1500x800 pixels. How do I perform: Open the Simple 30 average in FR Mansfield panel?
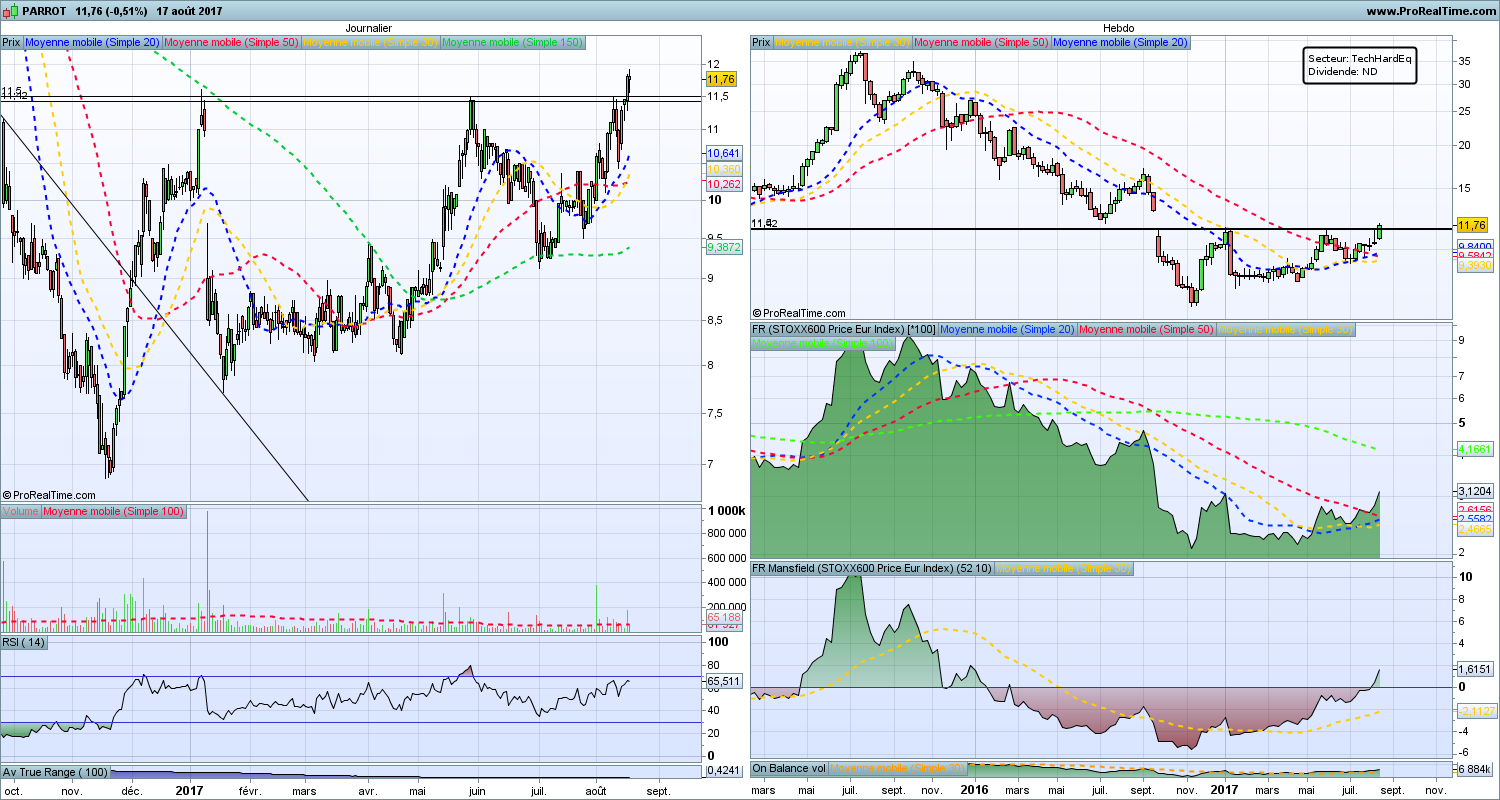(x=1062, y=569)
